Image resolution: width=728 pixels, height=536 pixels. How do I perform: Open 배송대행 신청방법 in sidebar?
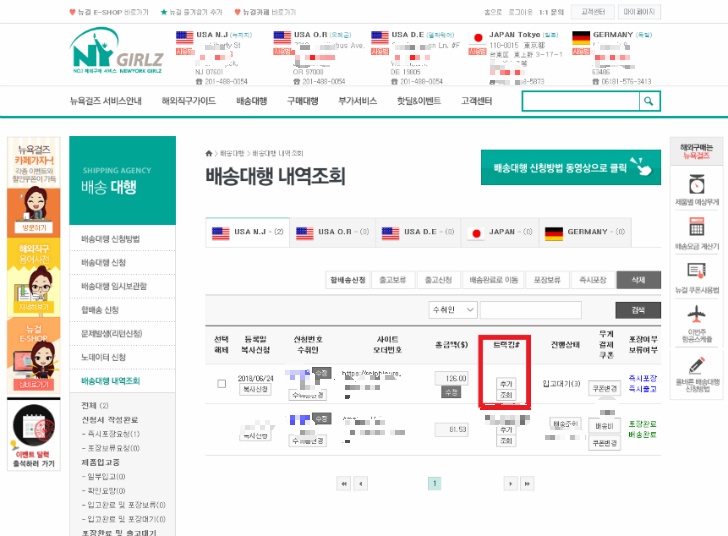[x=110, y=239]
